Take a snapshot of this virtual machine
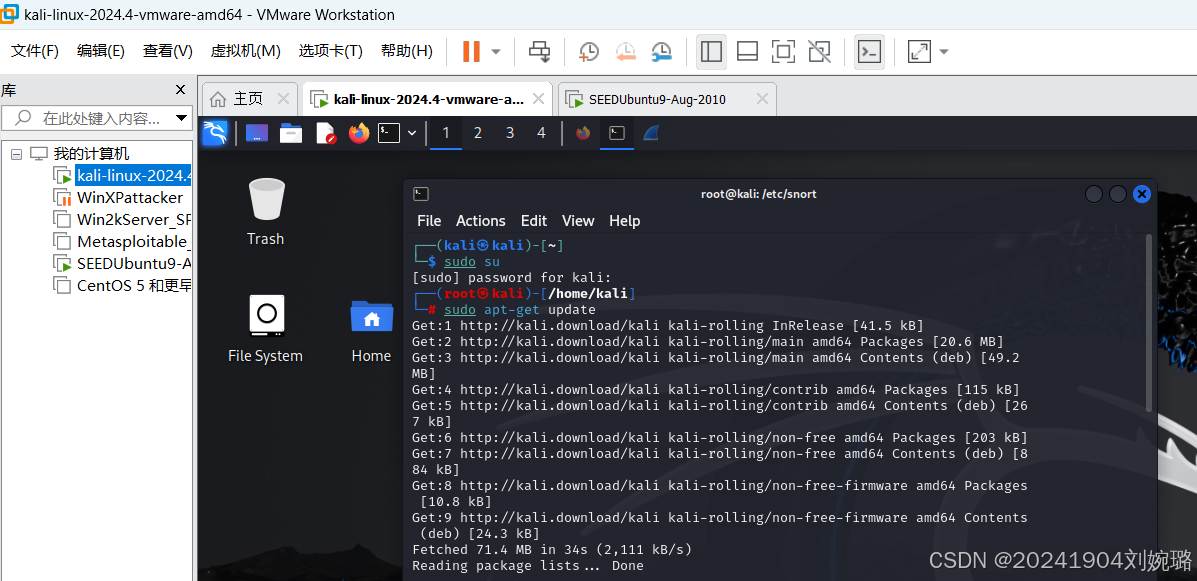The width and height of the screenshot is (1197, 581). coord(589,51)
